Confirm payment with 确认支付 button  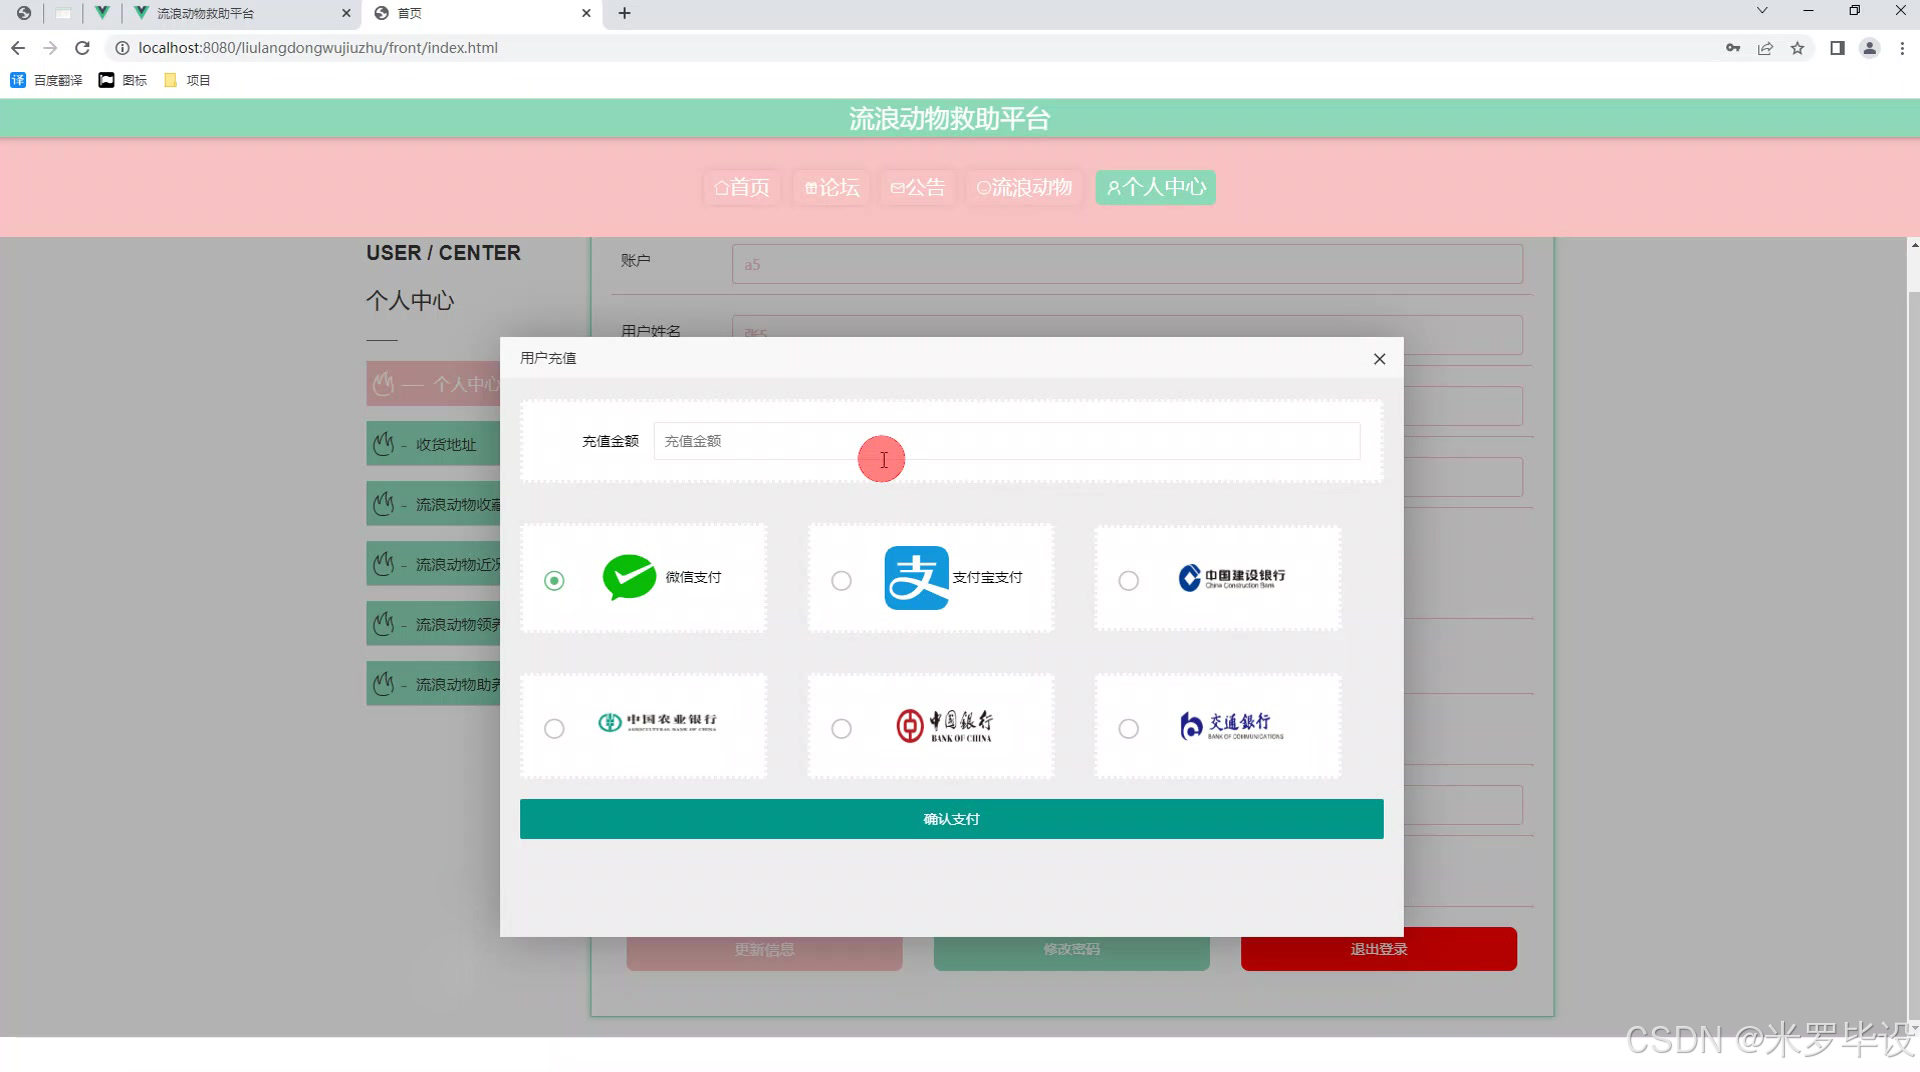(x=951, y=819)
